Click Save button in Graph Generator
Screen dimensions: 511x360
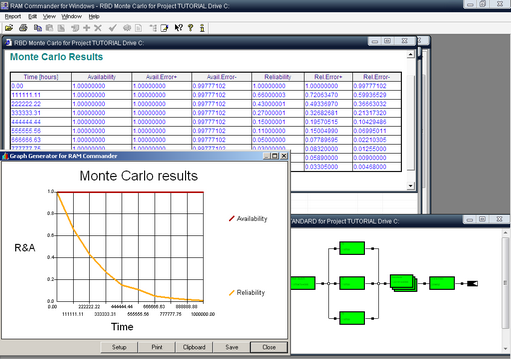pos(232,347)
